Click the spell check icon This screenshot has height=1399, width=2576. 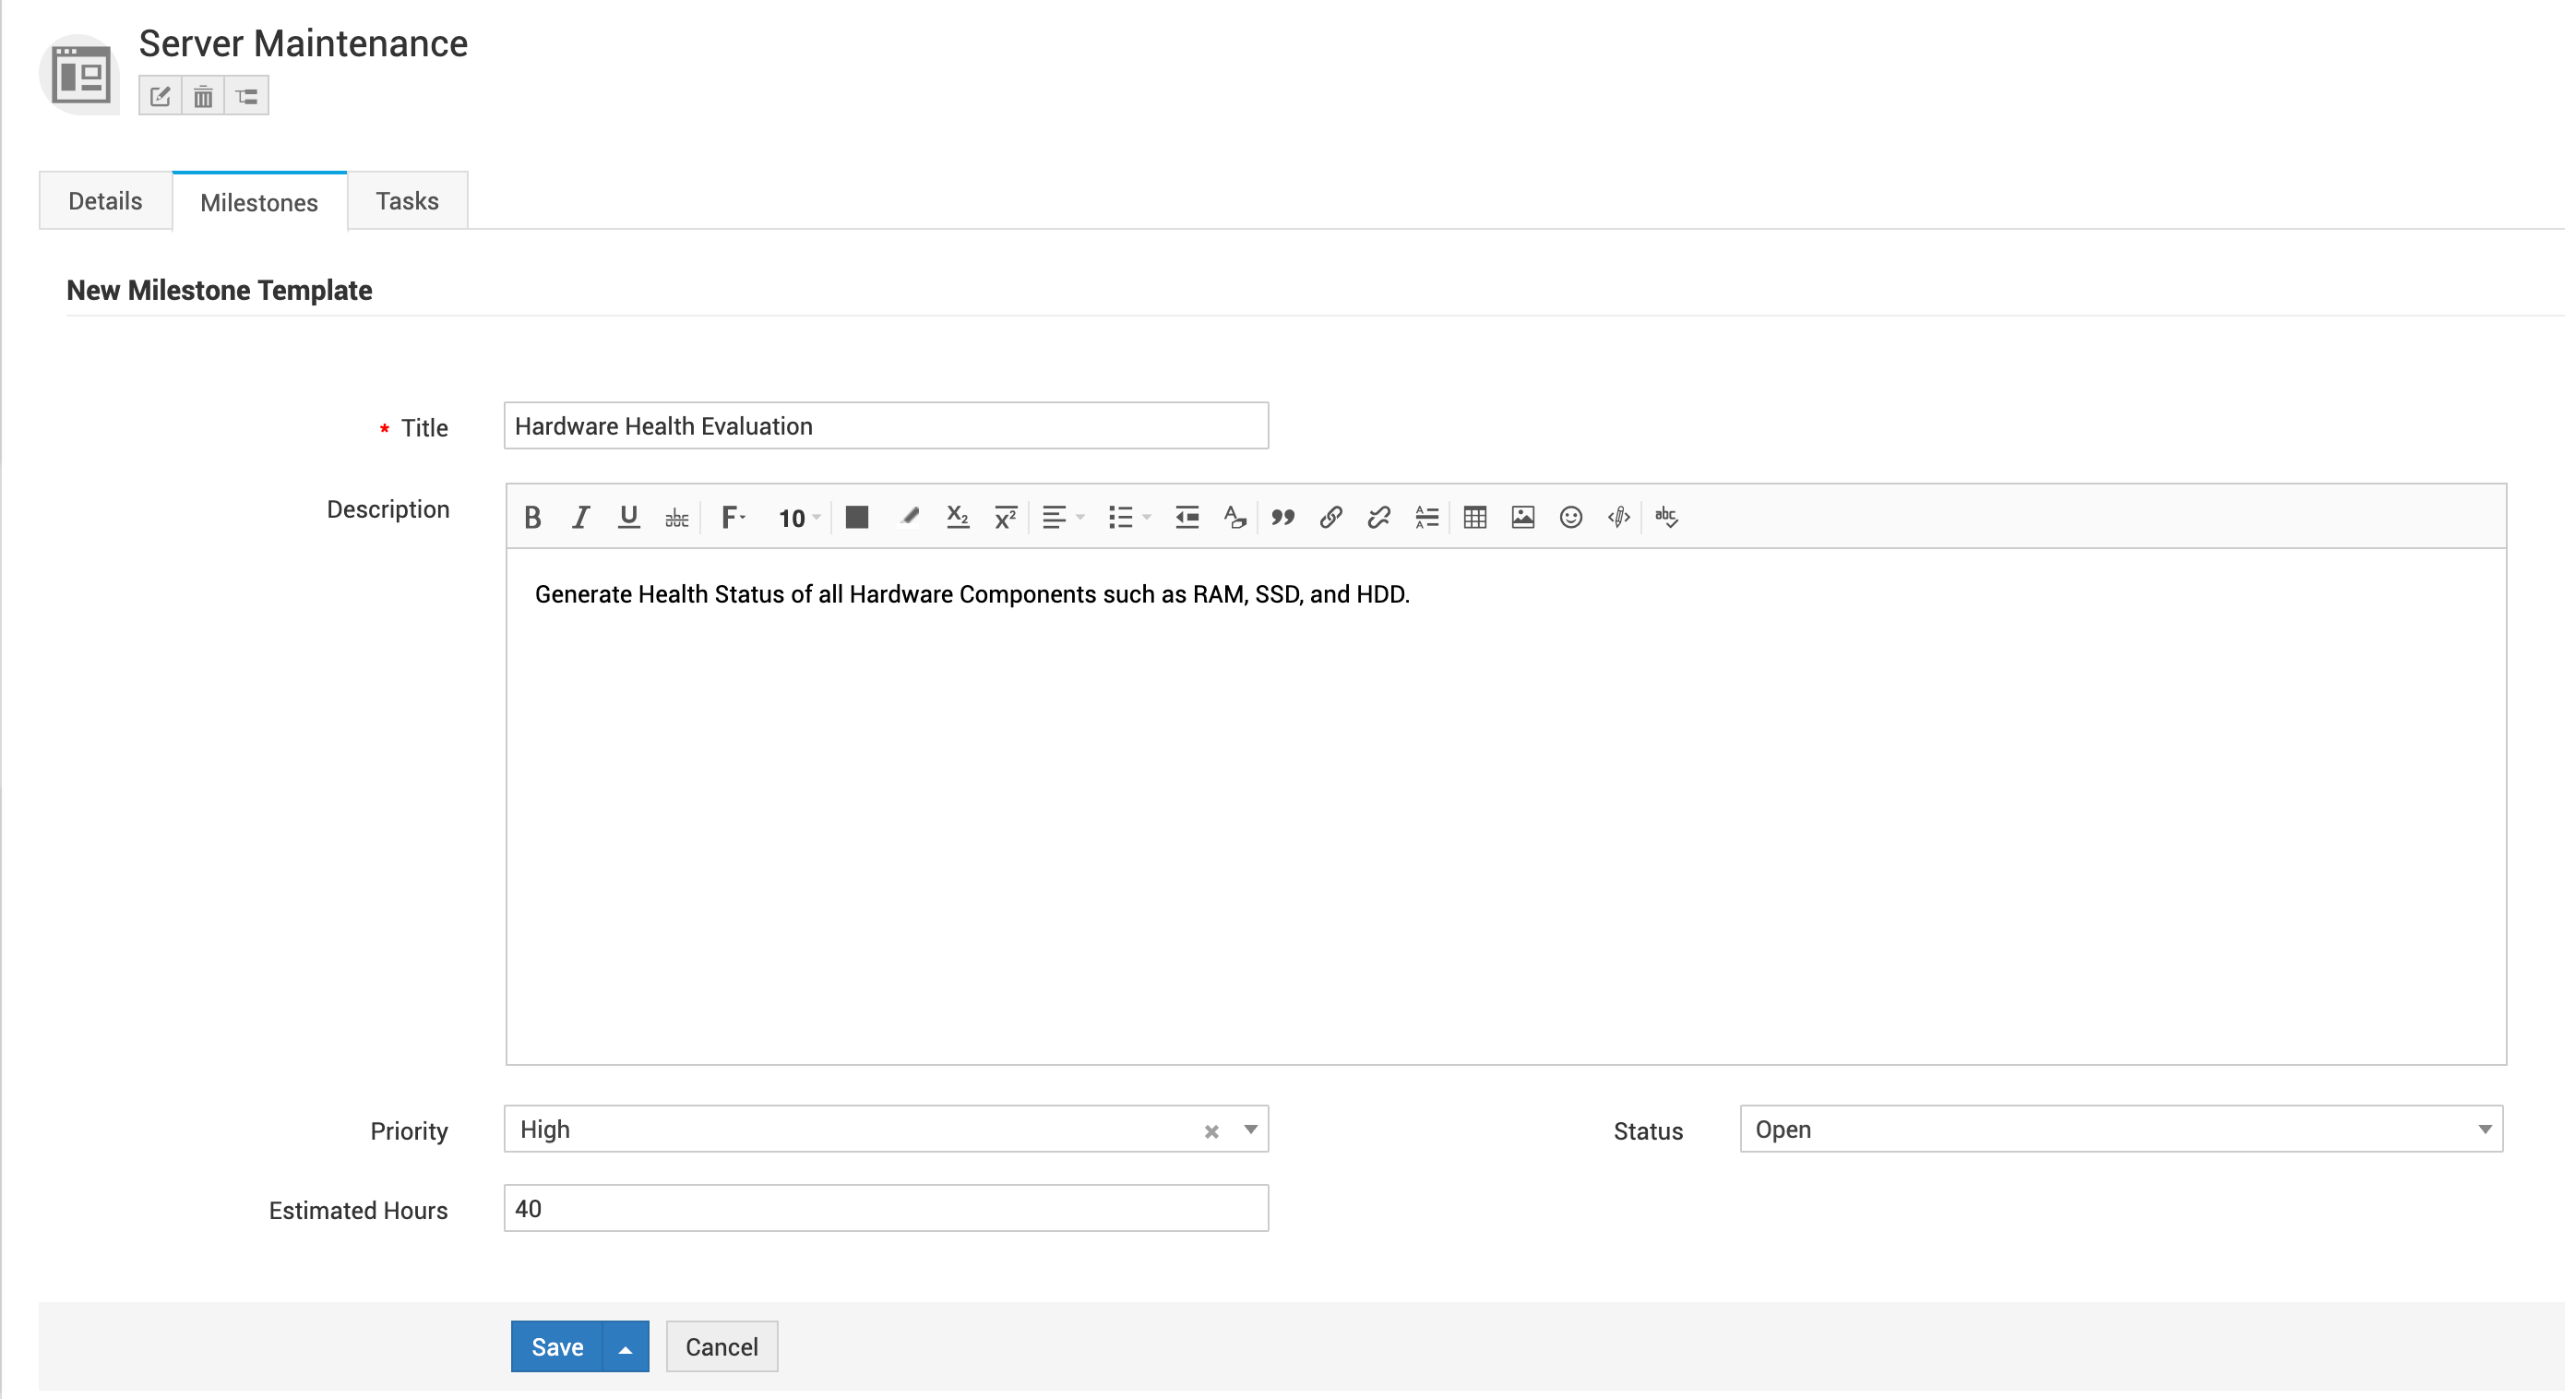coord(1666,517)
